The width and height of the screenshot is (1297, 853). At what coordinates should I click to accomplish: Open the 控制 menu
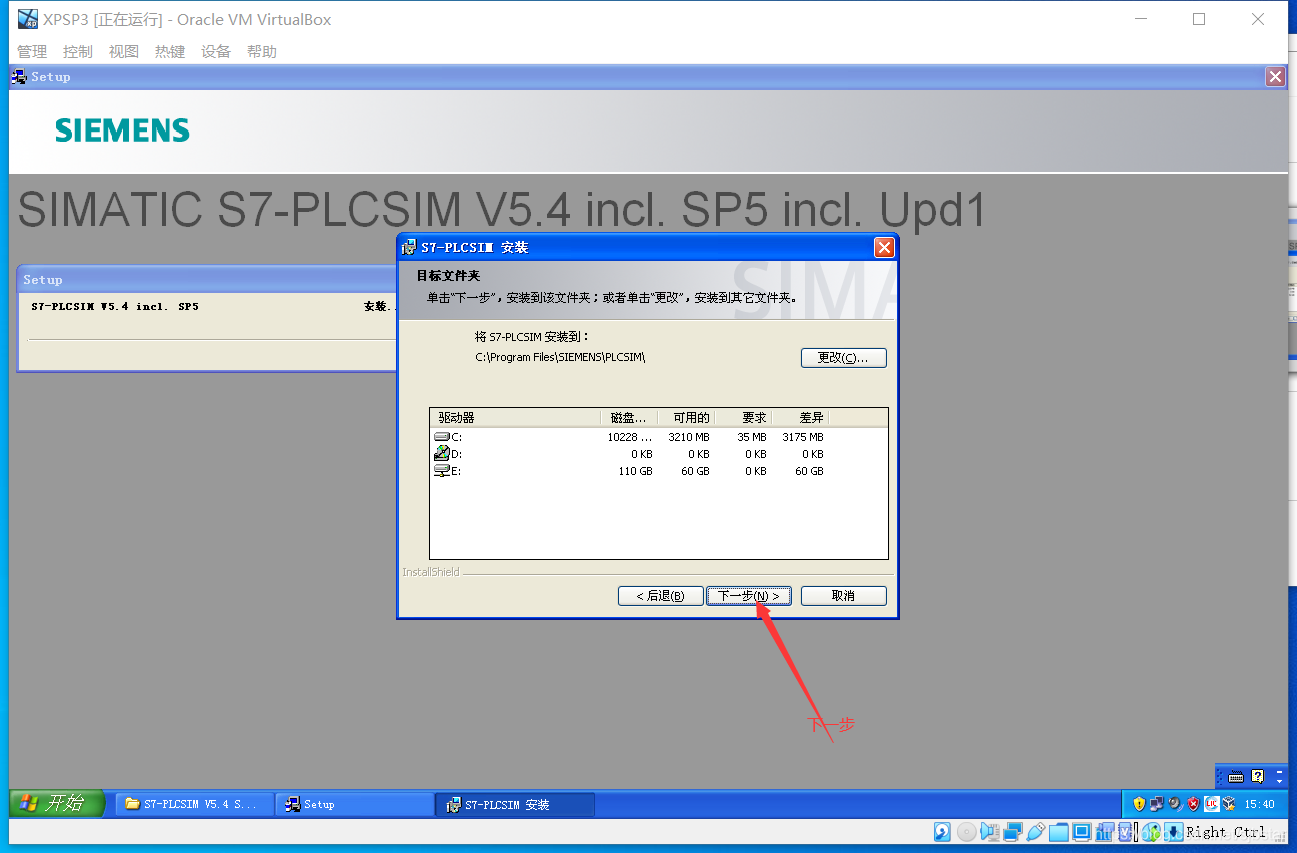tap(77, 51)
